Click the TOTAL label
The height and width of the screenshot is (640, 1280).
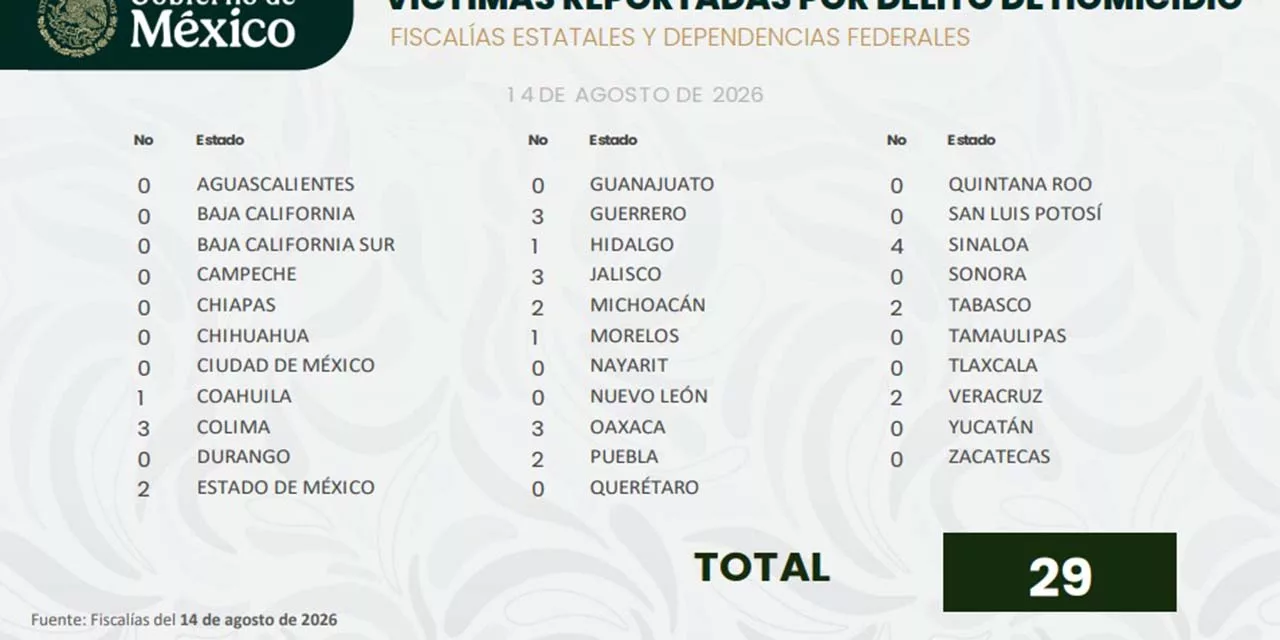pyautogui.click(x=762, y=567)
